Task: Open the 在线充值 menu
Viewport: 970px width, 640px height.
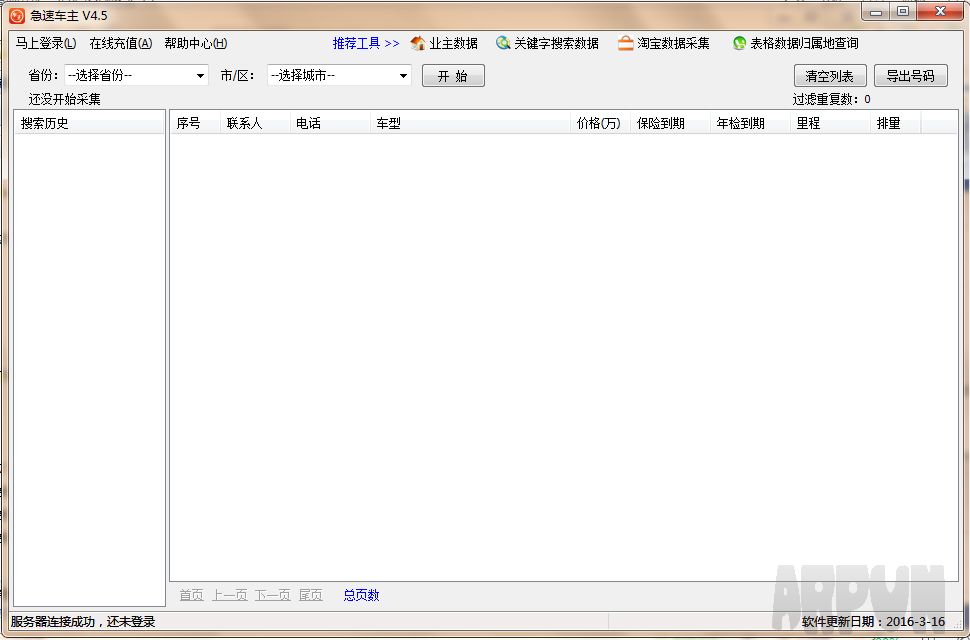Action: (120, 43)
